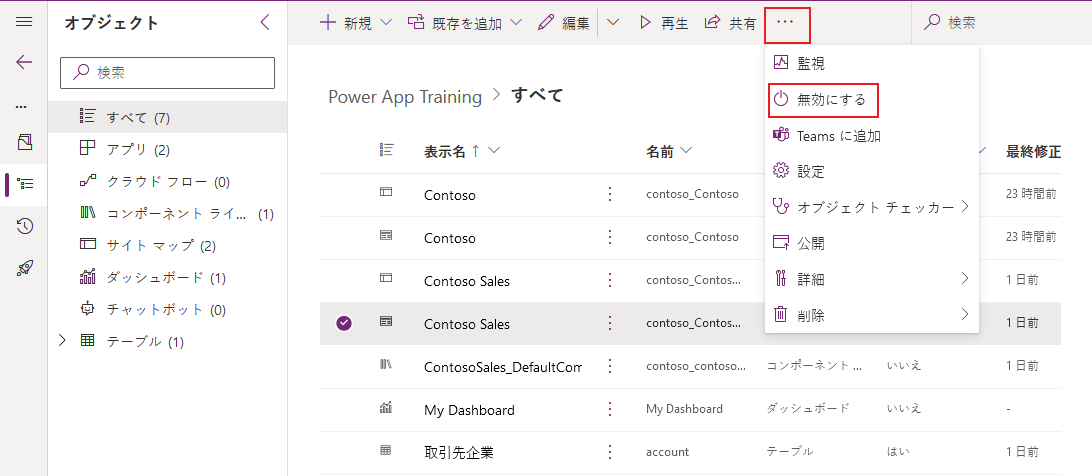Viewport: 1092px width, 476px height.
Task: Uncheck the selected Contoso Sales row checkmark
Action: [x=343, y=323]
